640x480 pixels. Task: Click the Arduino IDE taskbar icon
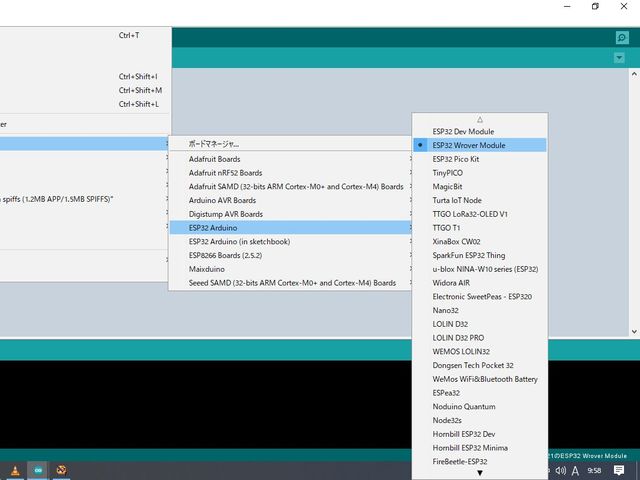point(38,471)
